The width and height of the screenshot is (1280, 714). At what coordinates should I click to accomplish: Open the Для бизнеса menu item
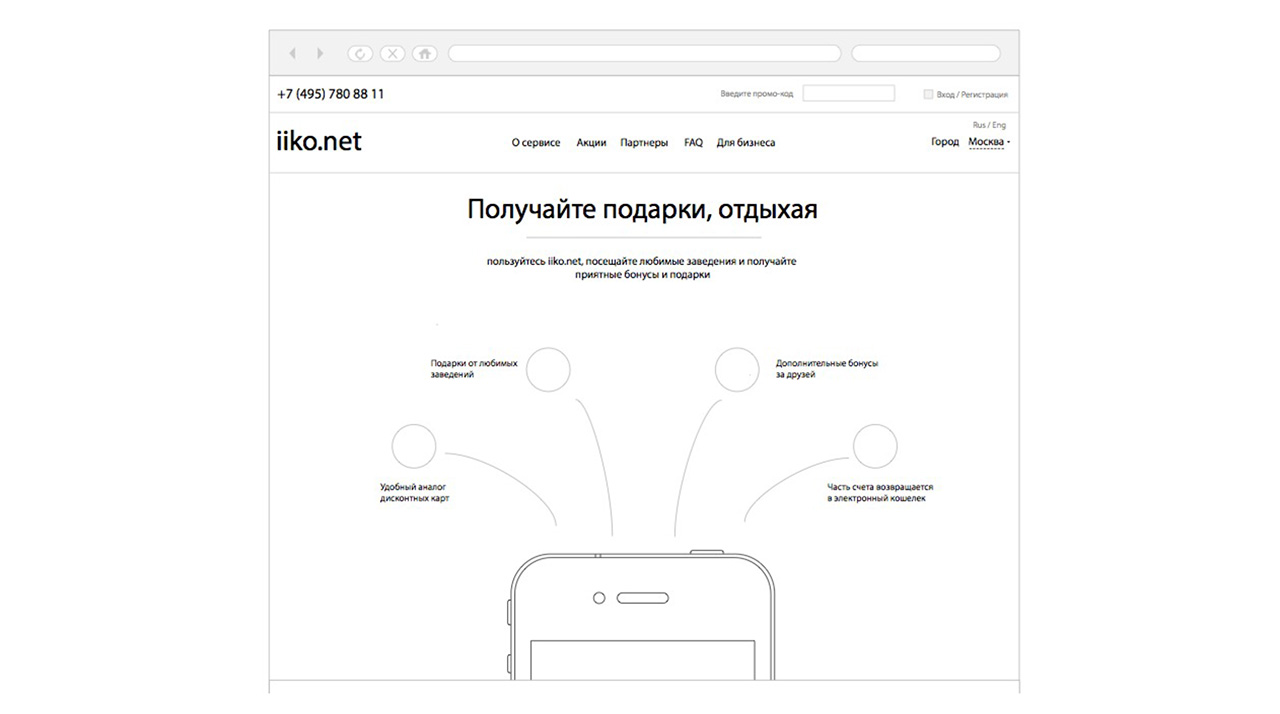pyautogui.click(x=746, y=143)
